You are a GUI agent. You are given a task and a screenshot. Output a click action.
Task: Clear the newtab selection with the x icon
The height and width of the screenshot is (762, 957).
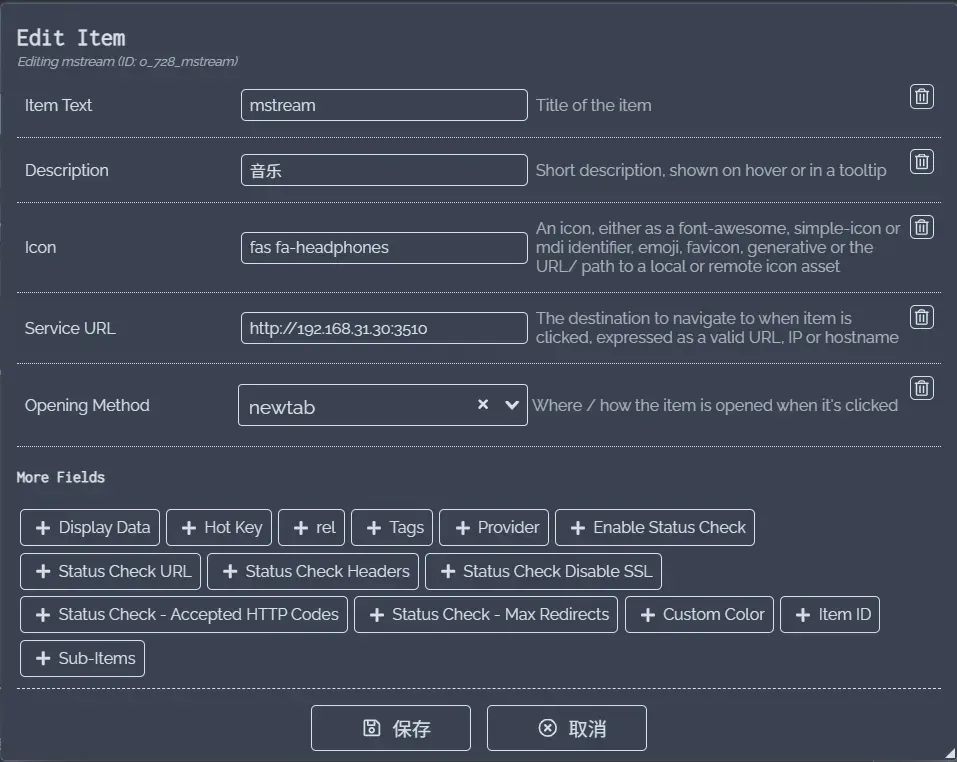click(483, 405)
